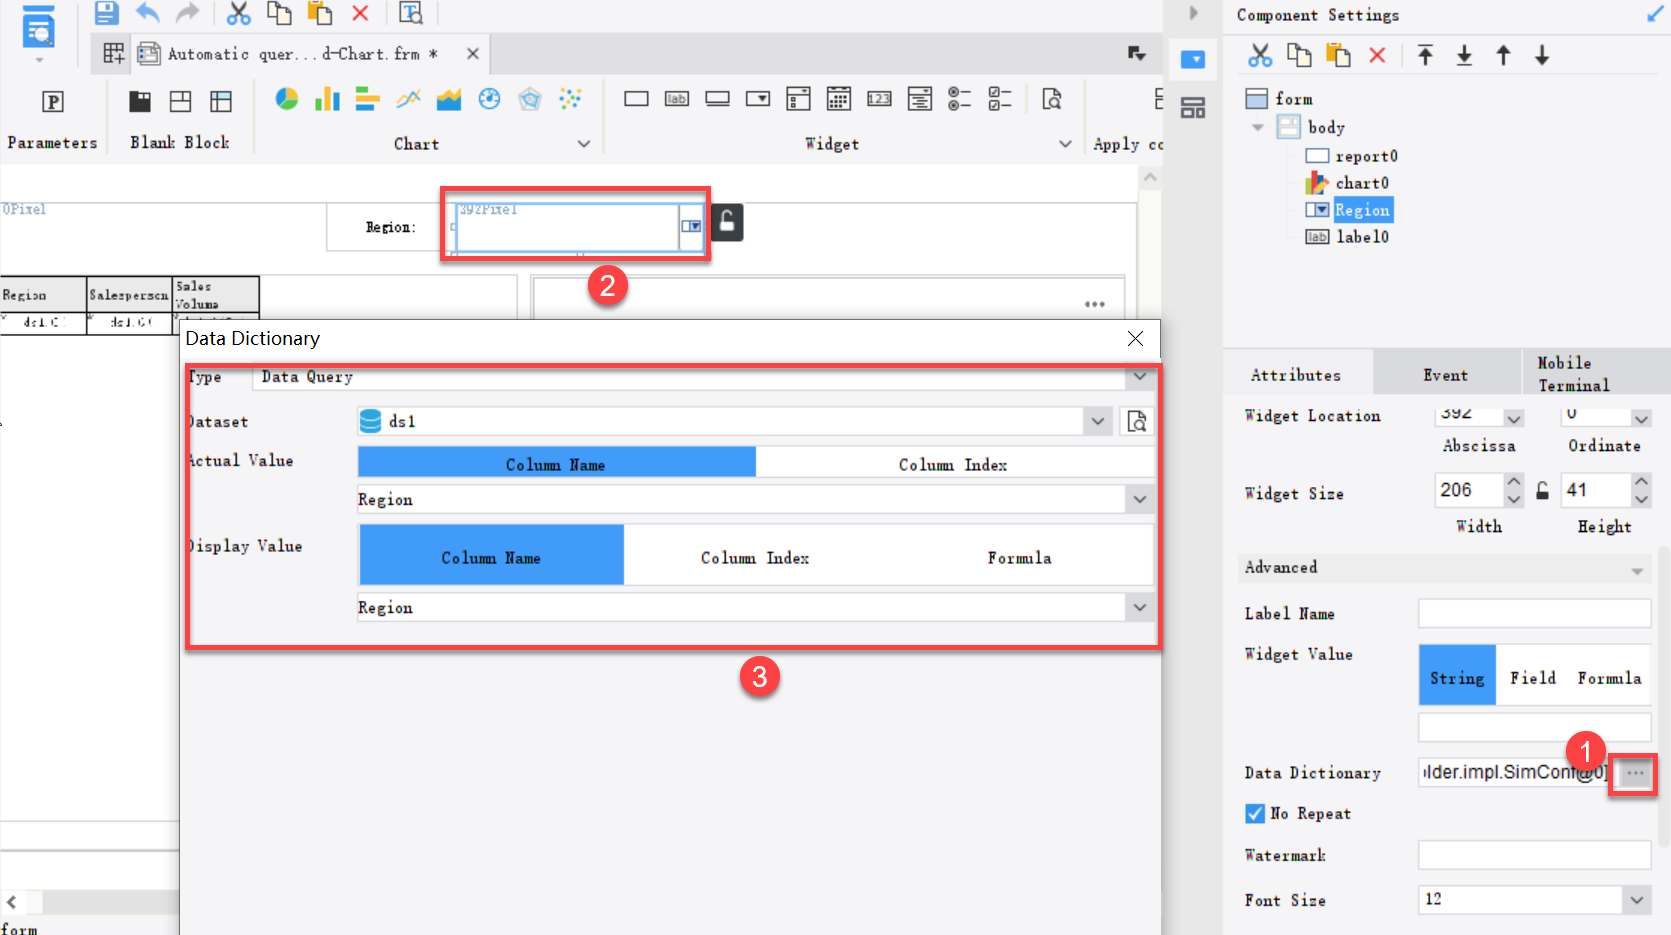1671x935 pixels.
Task: Click the widget size aspect lock icon
Action: 1543,491
